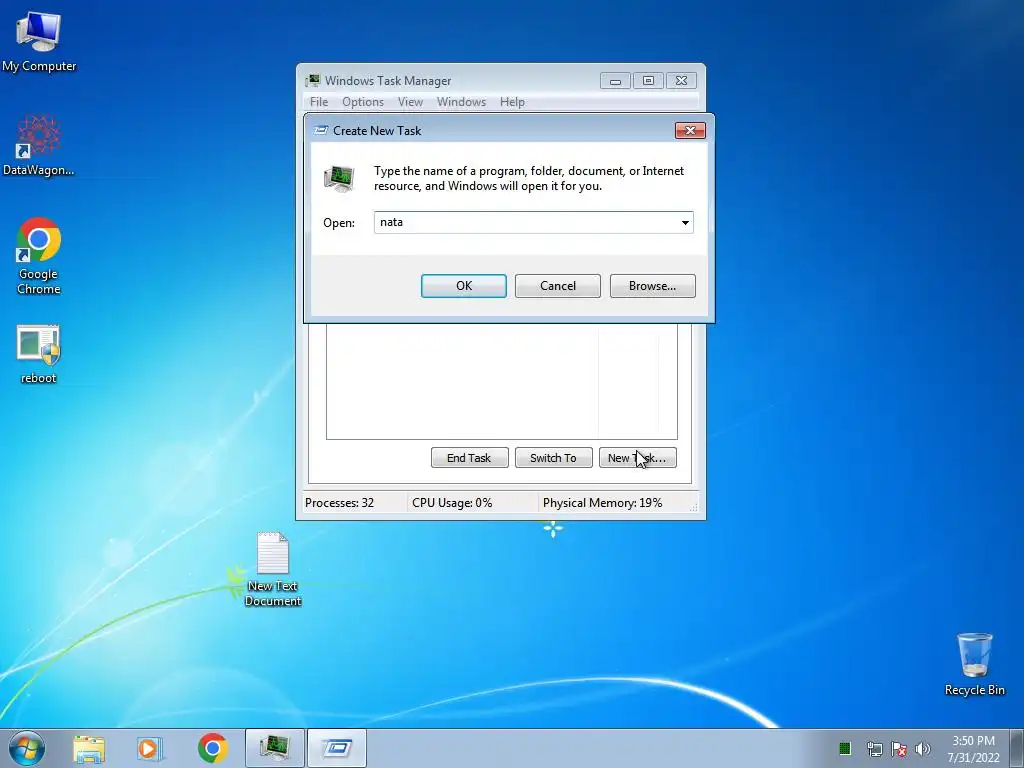The width and height of the screenshot is (1024, 768).
Task: Switch to Task Manager taskbar button
Action: pyautogui.click(x=275, y=748)
